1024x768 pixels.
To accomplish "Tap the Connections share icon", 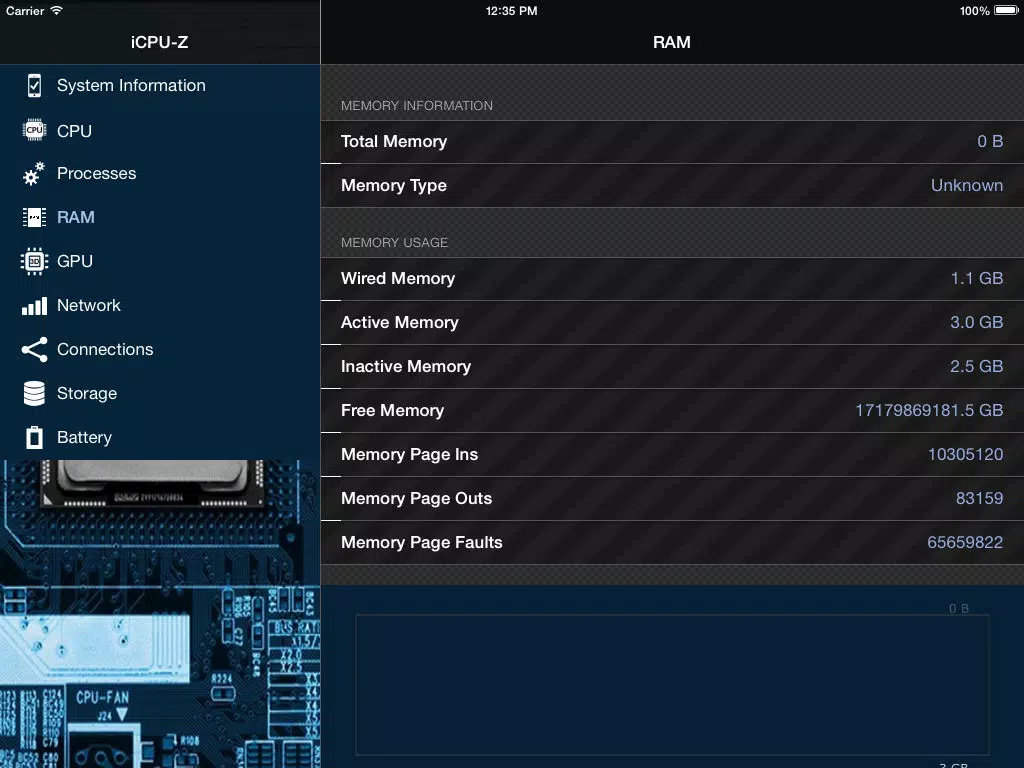I will pos(35,349).
